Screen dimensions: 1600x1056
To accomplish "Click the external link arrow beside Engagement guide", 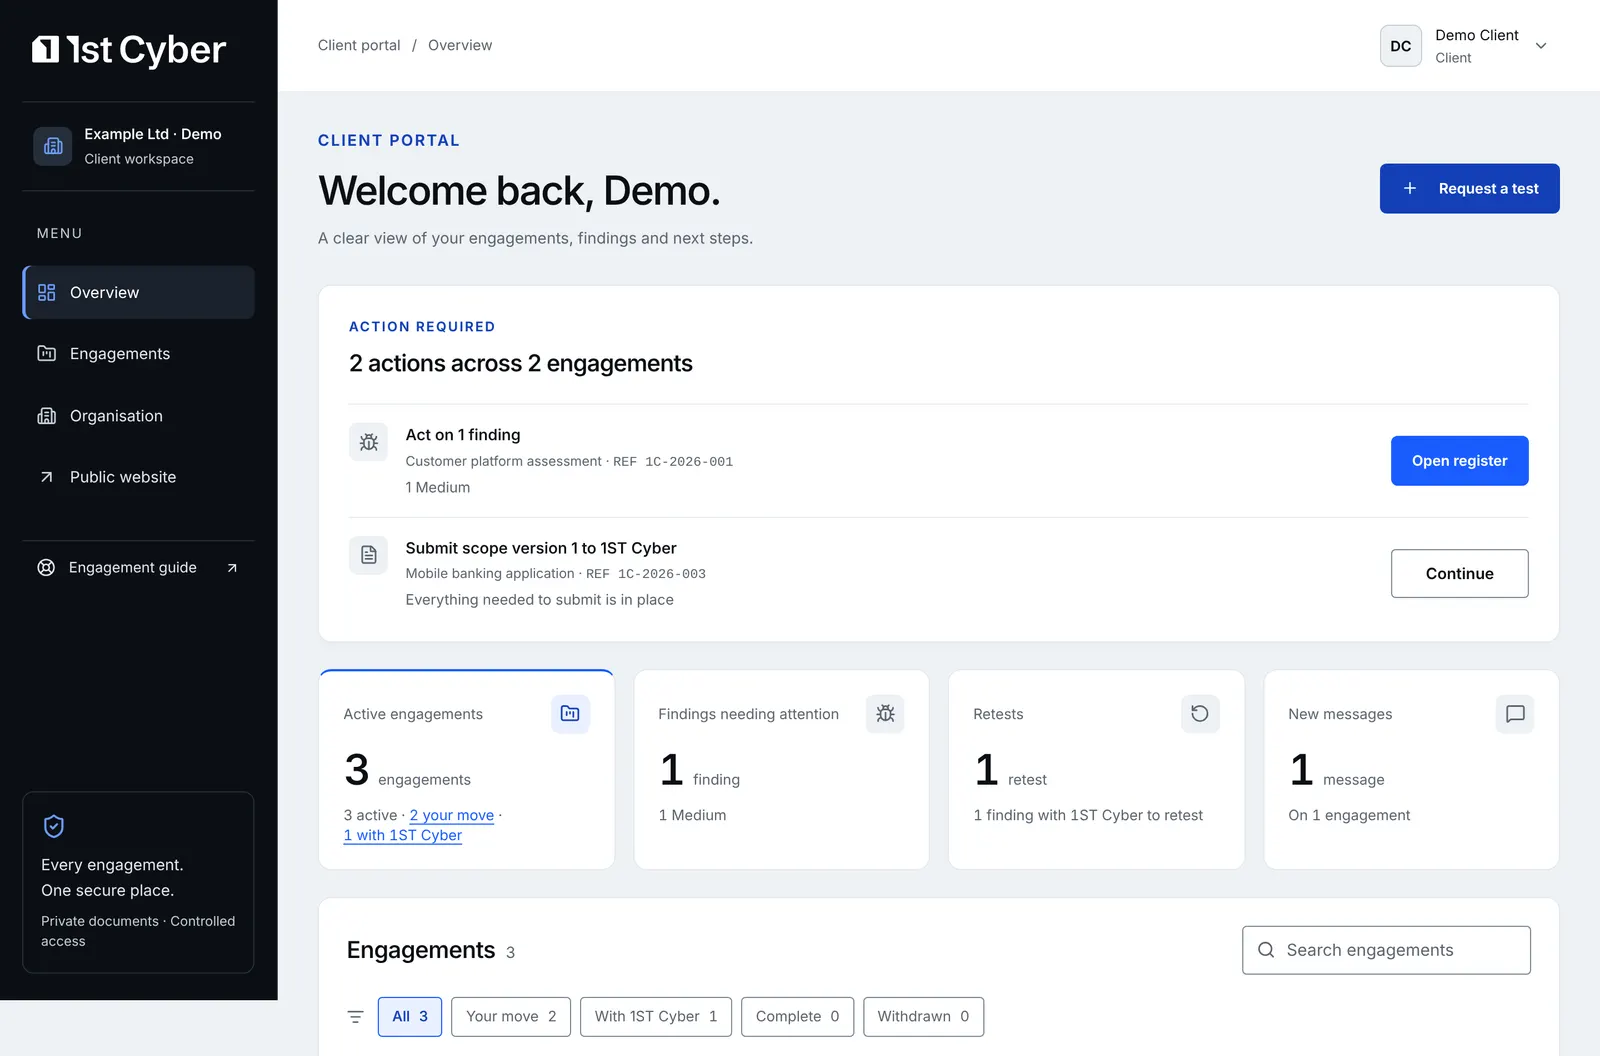I will click(x=232, y=568).
